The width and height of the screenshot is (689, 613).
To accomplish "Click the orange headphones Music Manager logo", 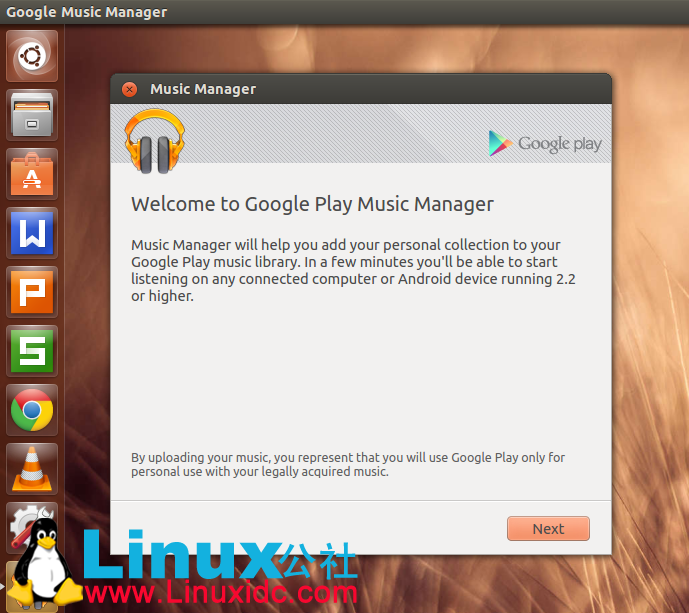I will (x=155, y=140).
